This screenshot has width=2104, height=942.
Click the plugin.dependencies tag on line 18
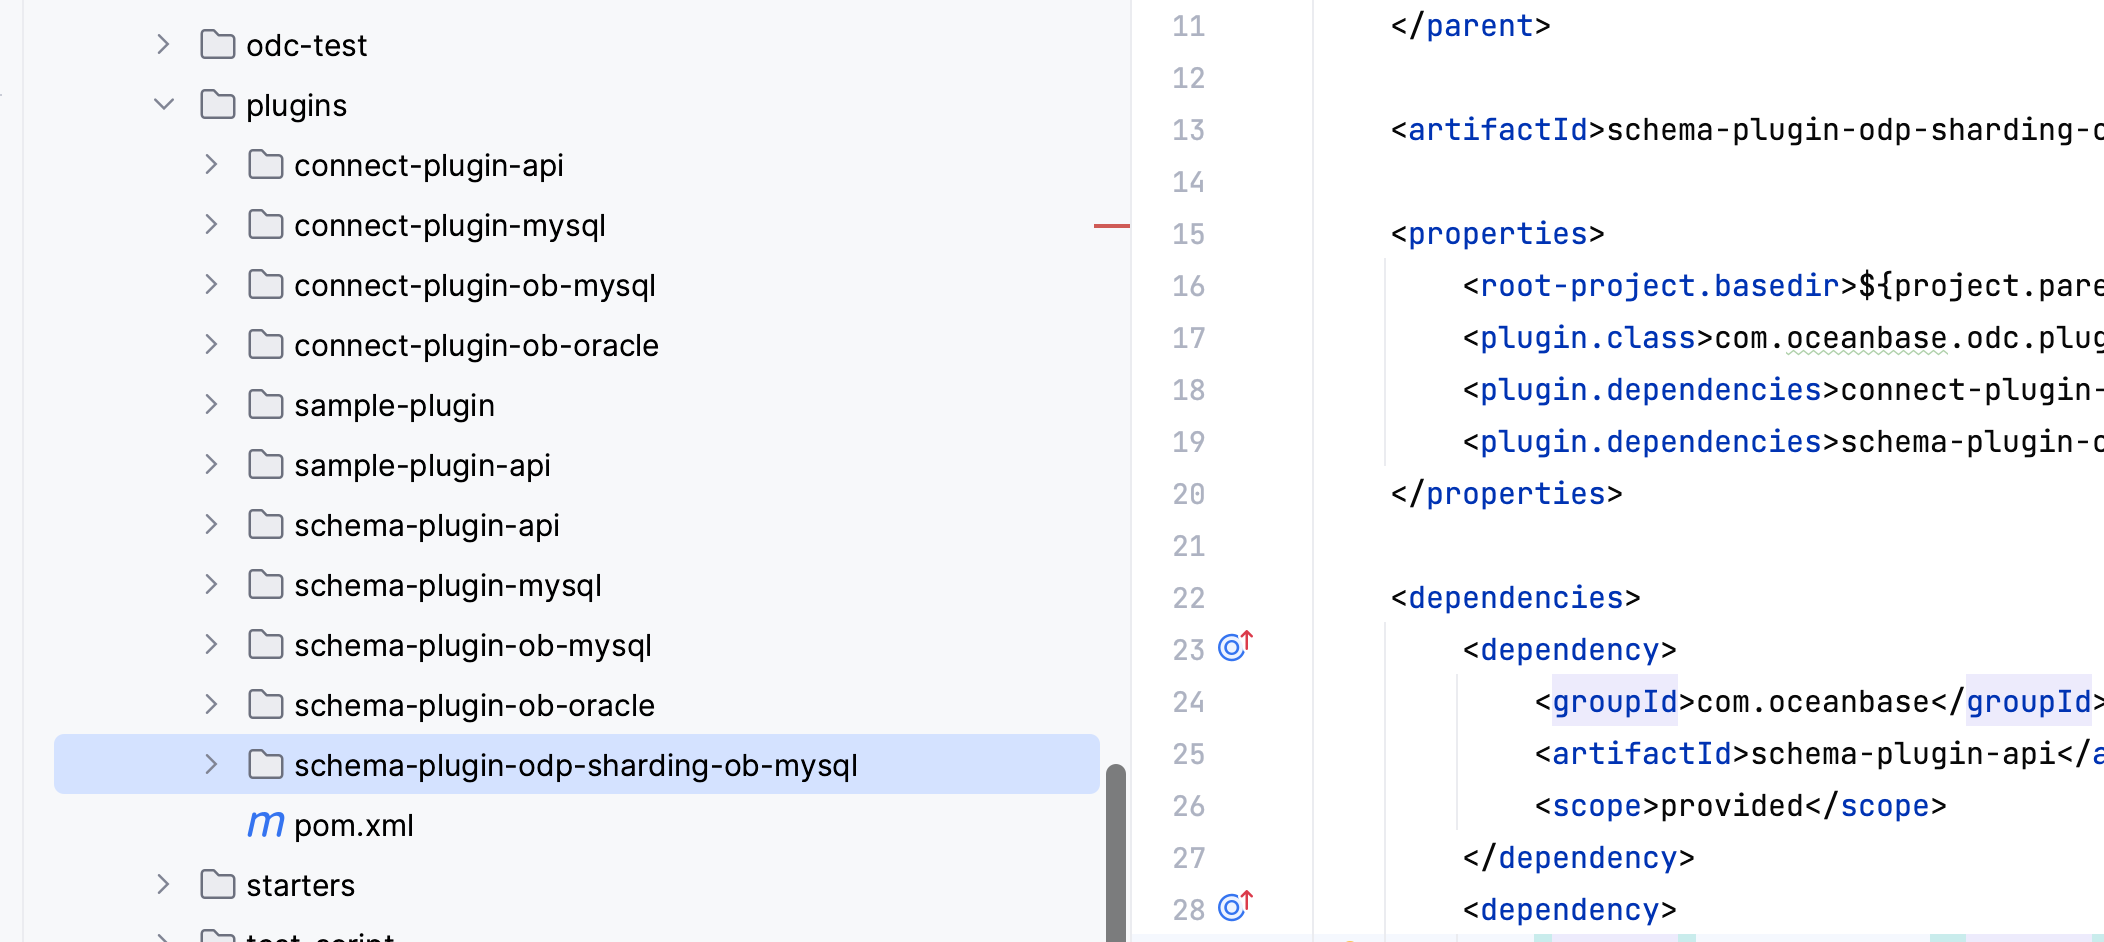point(1651,390)
